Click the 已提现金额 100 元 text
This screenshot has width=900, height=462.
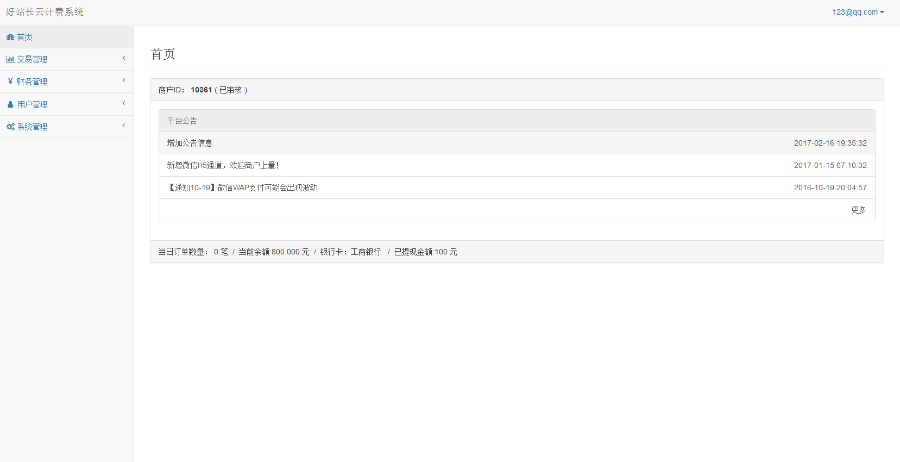425,252
